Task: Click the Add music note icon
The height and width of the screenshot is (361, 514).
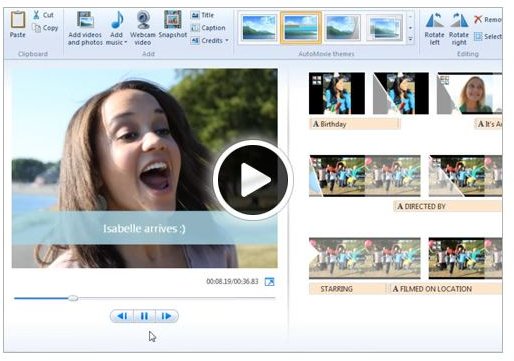Action: (x=117, y=20)
